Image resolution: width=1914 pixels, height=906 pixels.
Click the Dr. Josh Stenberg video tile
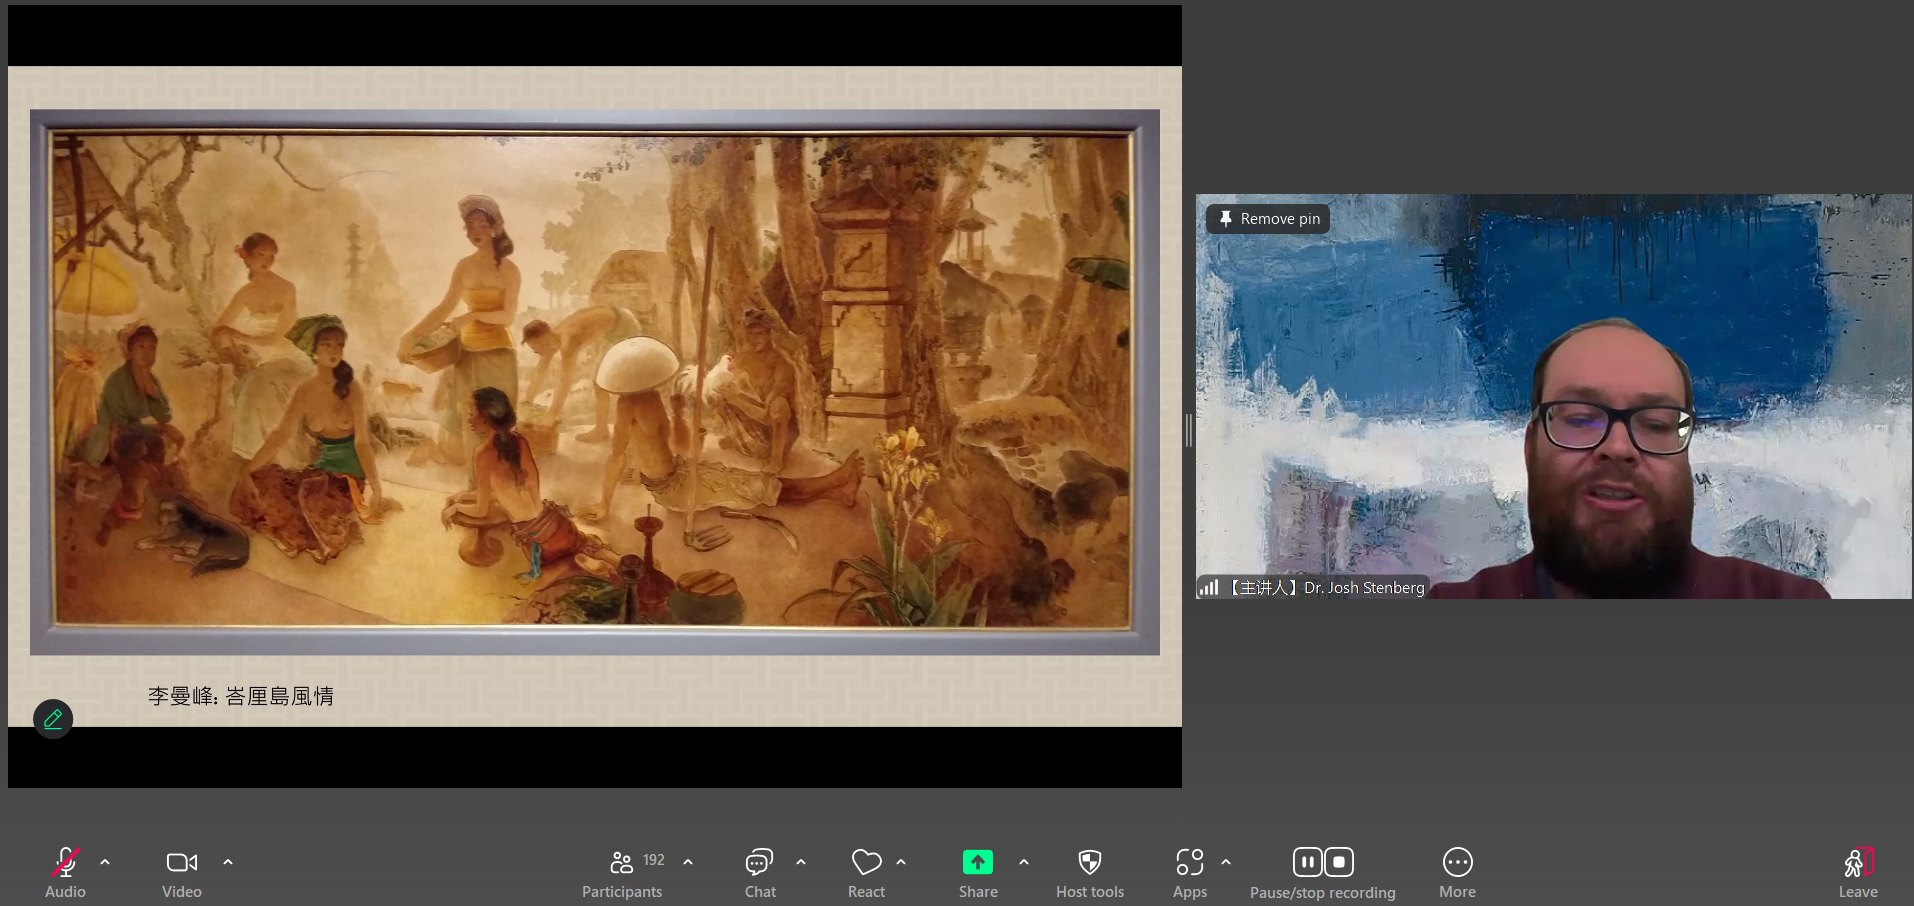tap(1554, 396)
